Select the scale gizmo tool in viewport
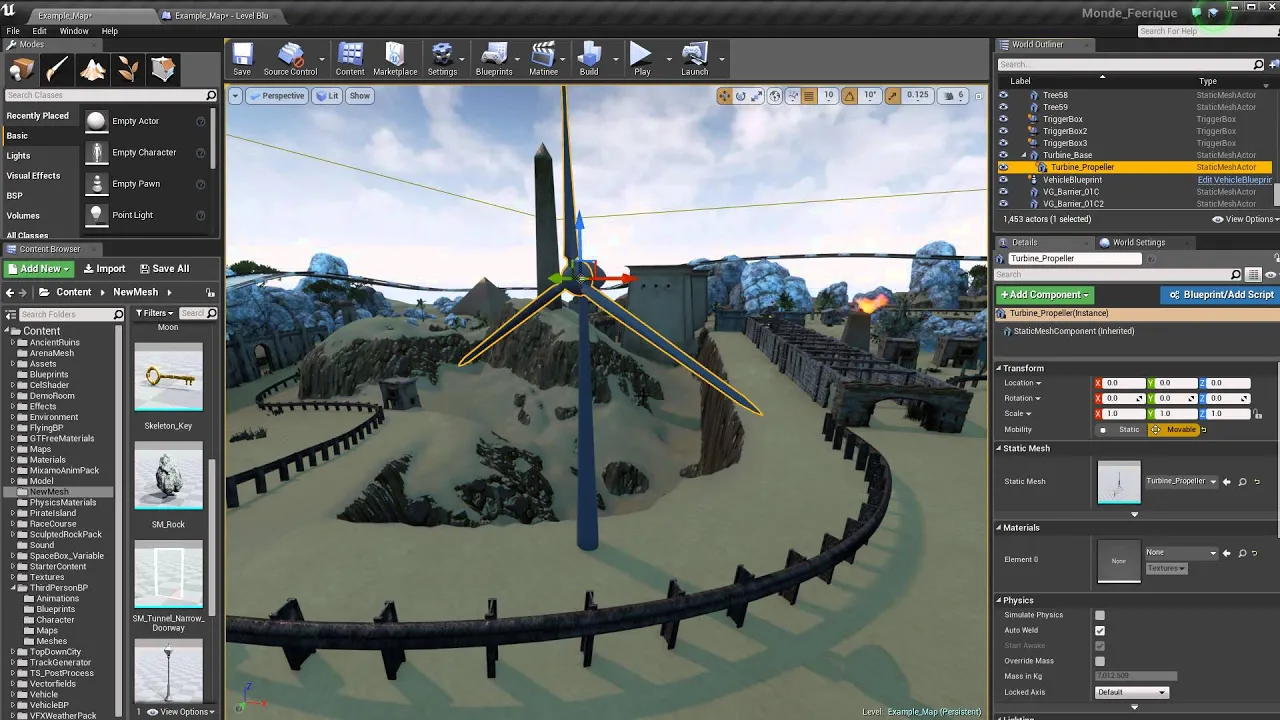The width and height of the screenshot is (1280, 720). pyautogui.click(x=757, y=96)
